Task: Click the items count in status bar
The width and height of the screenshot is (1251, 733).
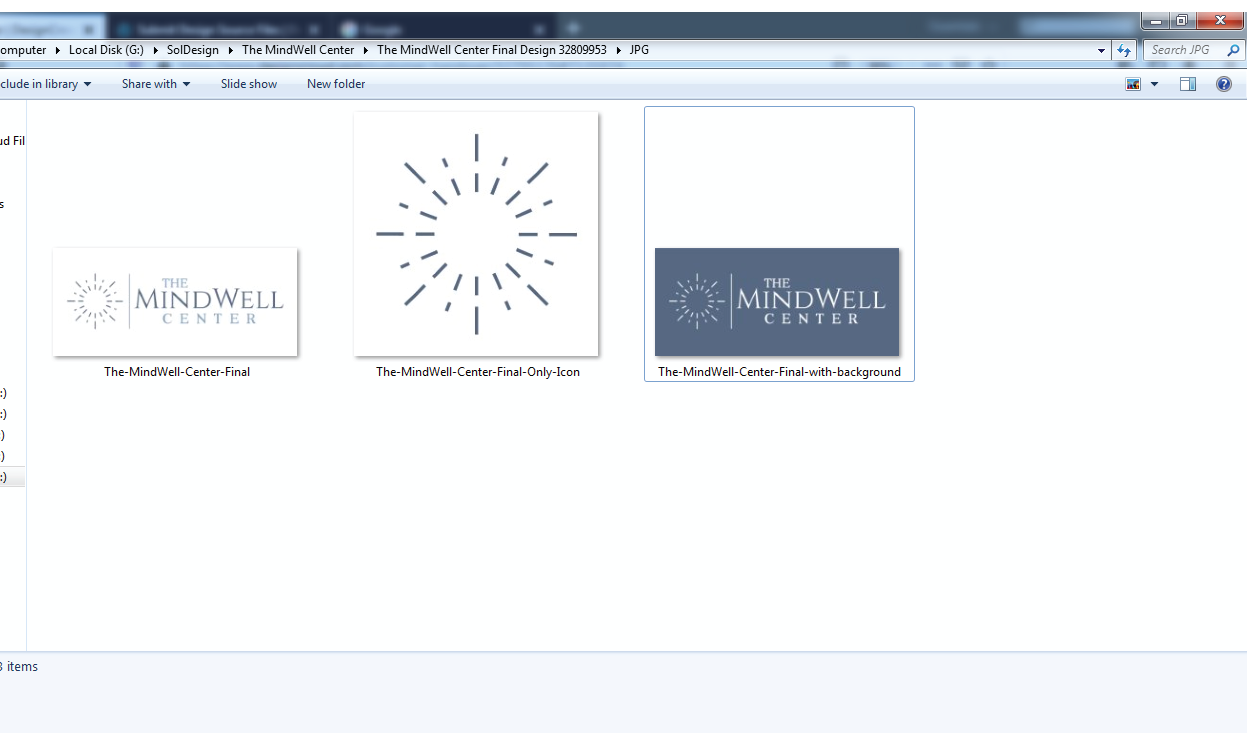Action: [x=19, y=667]
